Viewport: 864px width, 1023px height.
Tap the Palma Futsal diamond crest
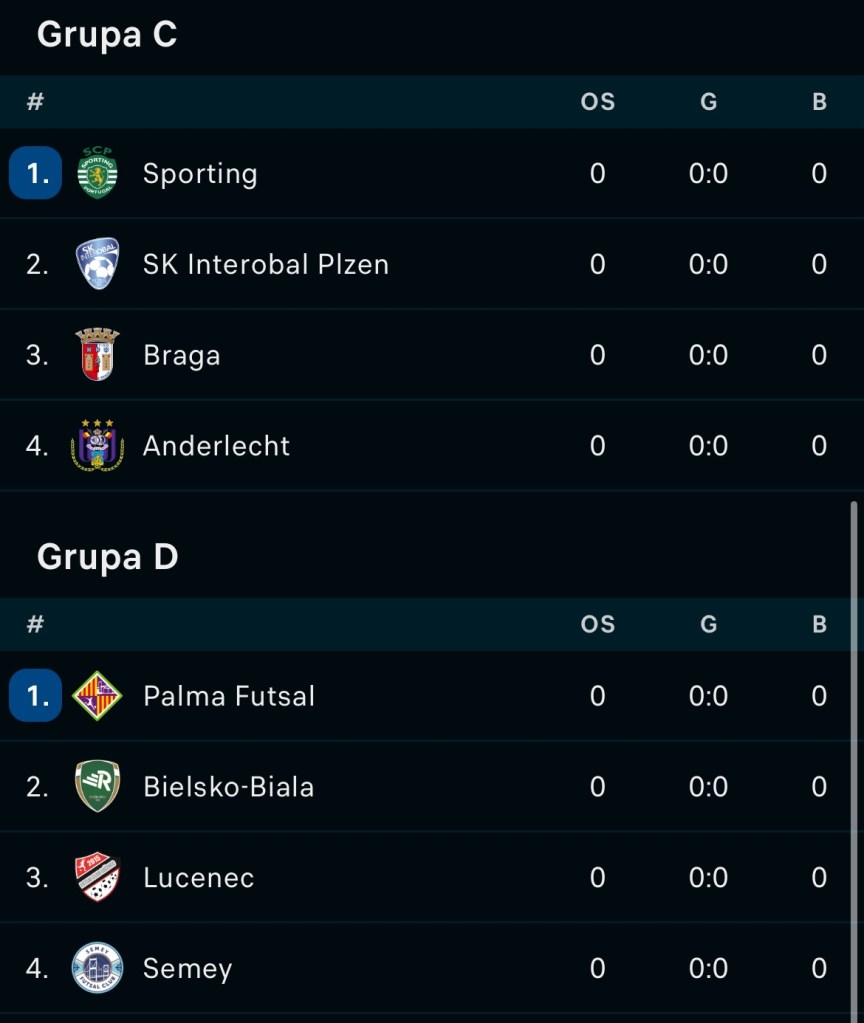97,696
